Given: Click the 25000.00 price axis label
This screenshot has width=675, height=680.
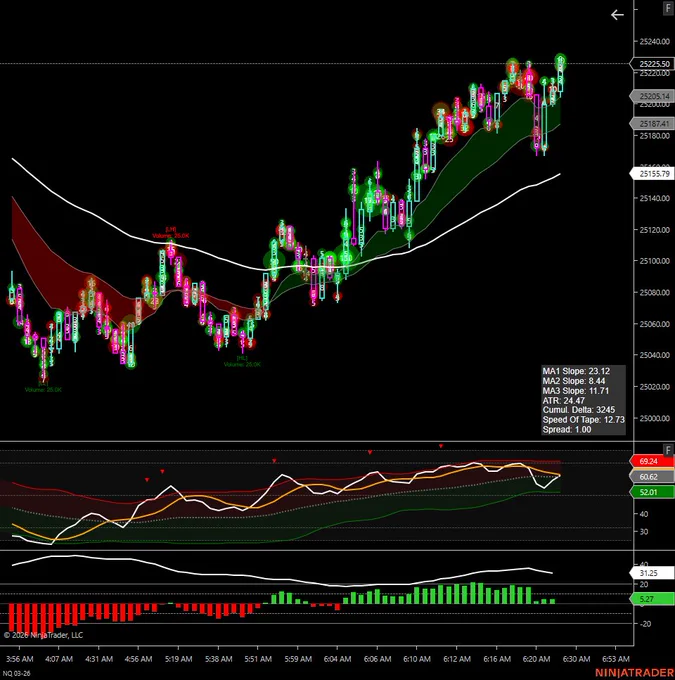Looking at the screenshot, I should (655, 418).
